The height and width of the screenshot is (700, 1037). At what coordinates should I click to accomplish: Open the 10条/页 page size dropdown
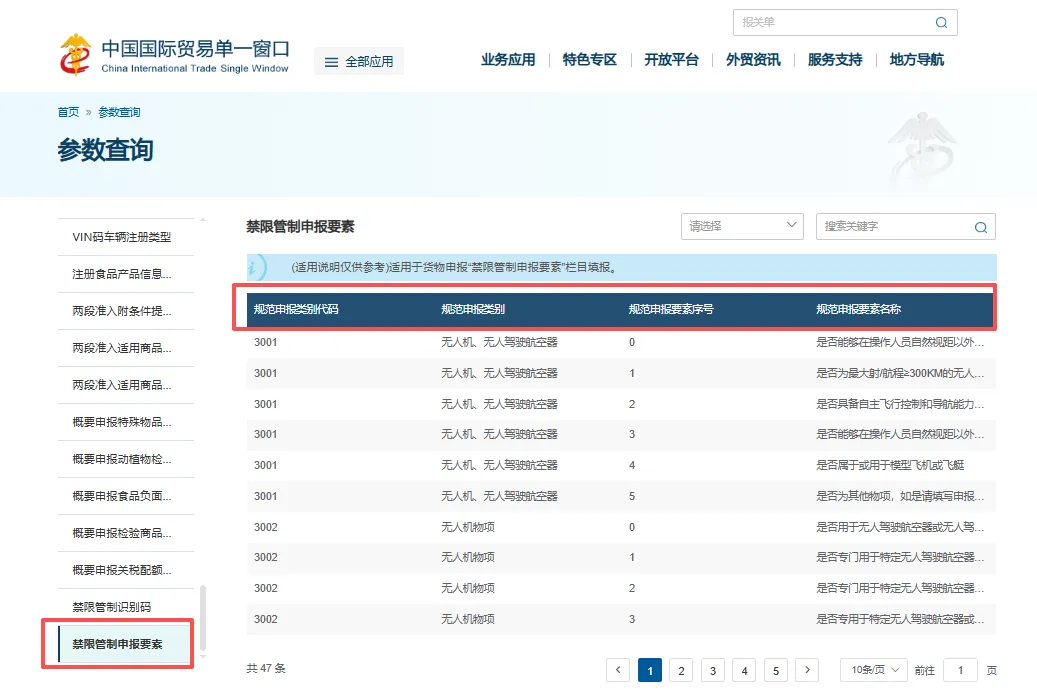[874, 670]
